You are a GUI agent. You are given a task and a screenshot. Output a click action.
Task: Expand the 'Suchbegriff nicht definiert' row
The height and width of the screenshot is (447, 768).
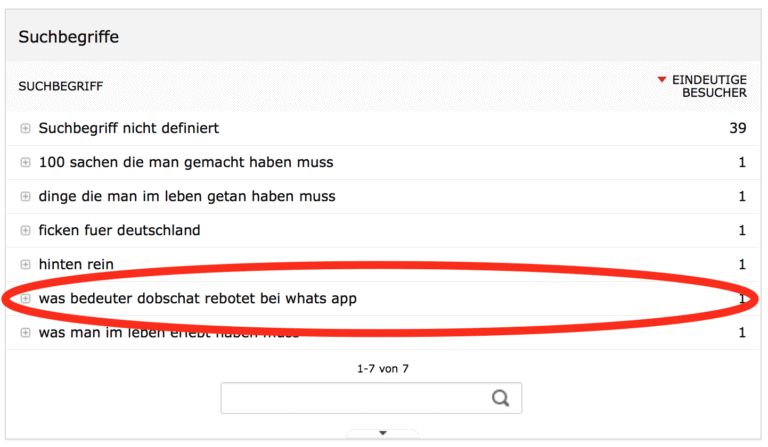[x=26, y=129]
